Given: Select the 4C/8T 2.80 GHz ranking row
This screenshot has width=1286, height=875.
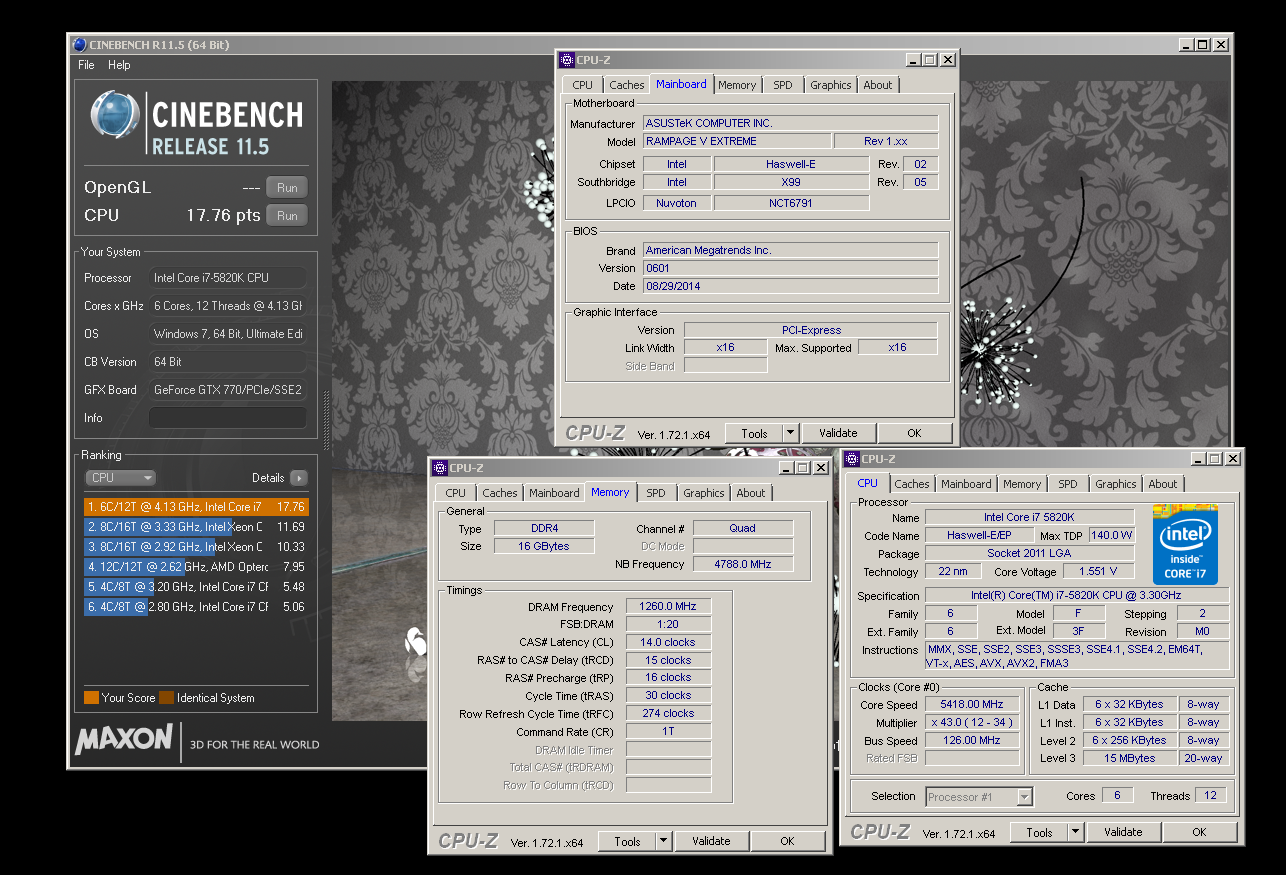Looking at the screenshot, I should coord(196,607).
